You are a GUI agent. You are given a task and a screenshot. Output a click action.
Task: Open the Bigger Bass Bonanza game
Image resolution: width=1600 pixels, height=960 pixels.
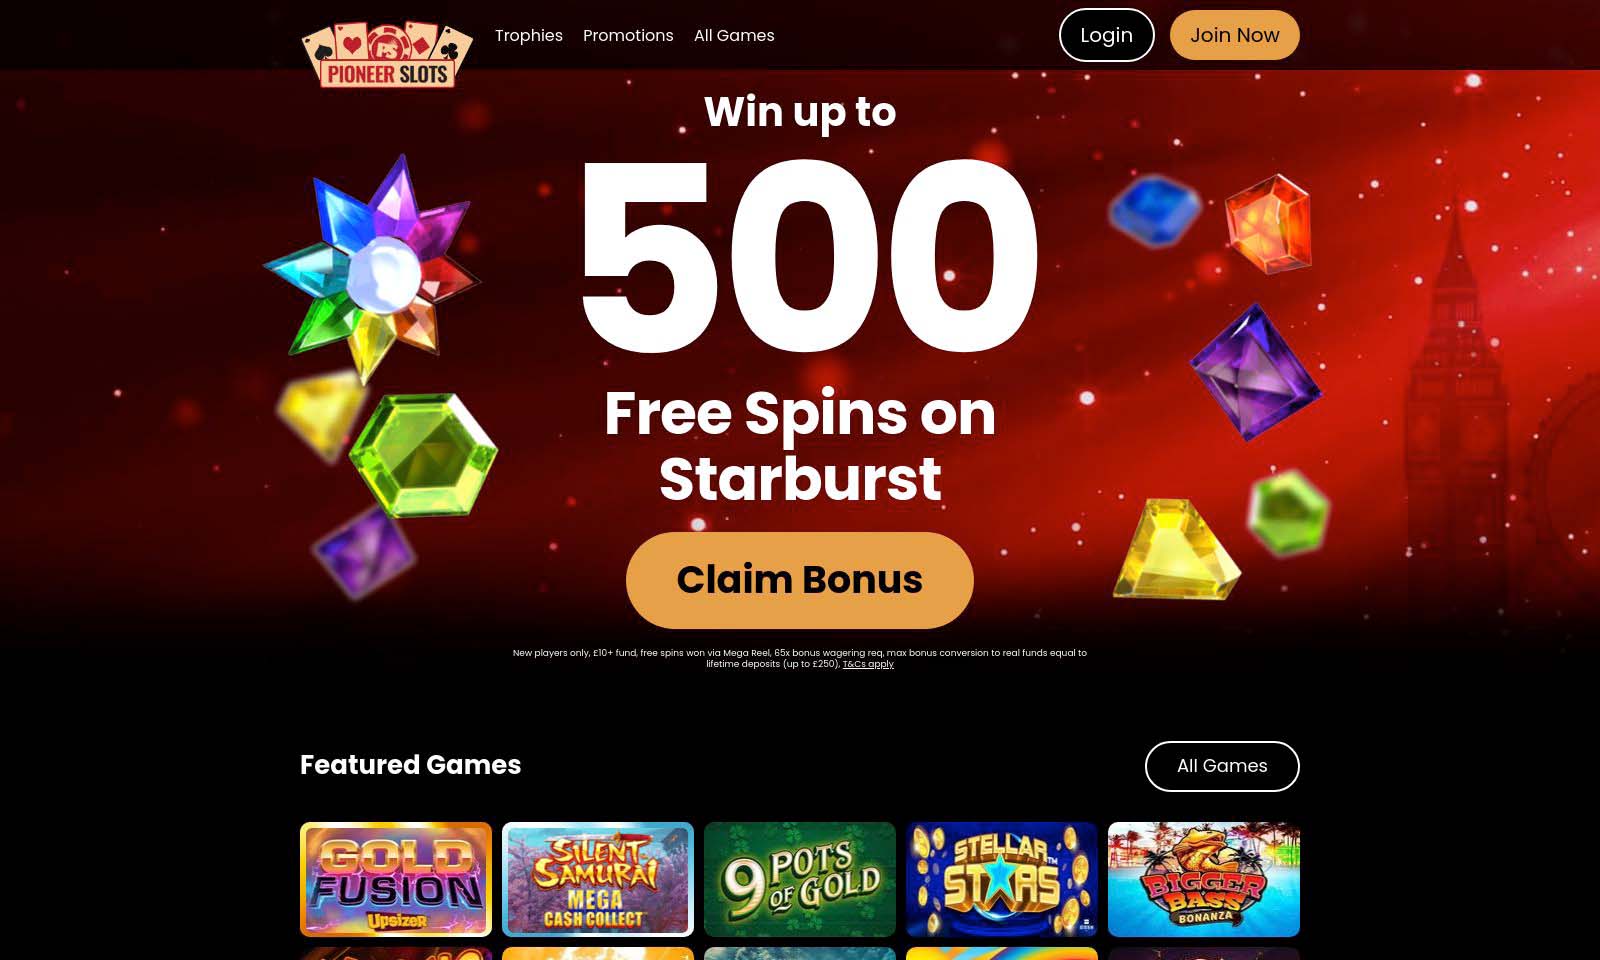point(1204,879)
